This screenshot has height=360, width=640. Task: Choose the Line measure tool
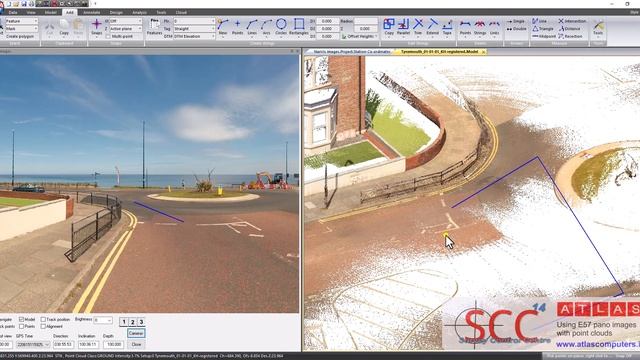pyautogui.click(x=540, y=21)
